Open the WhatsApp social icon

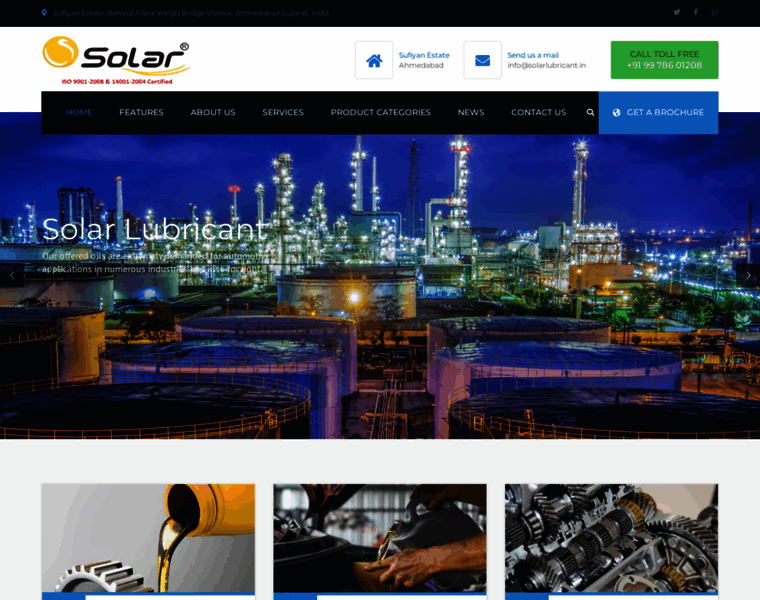point(715,12)
